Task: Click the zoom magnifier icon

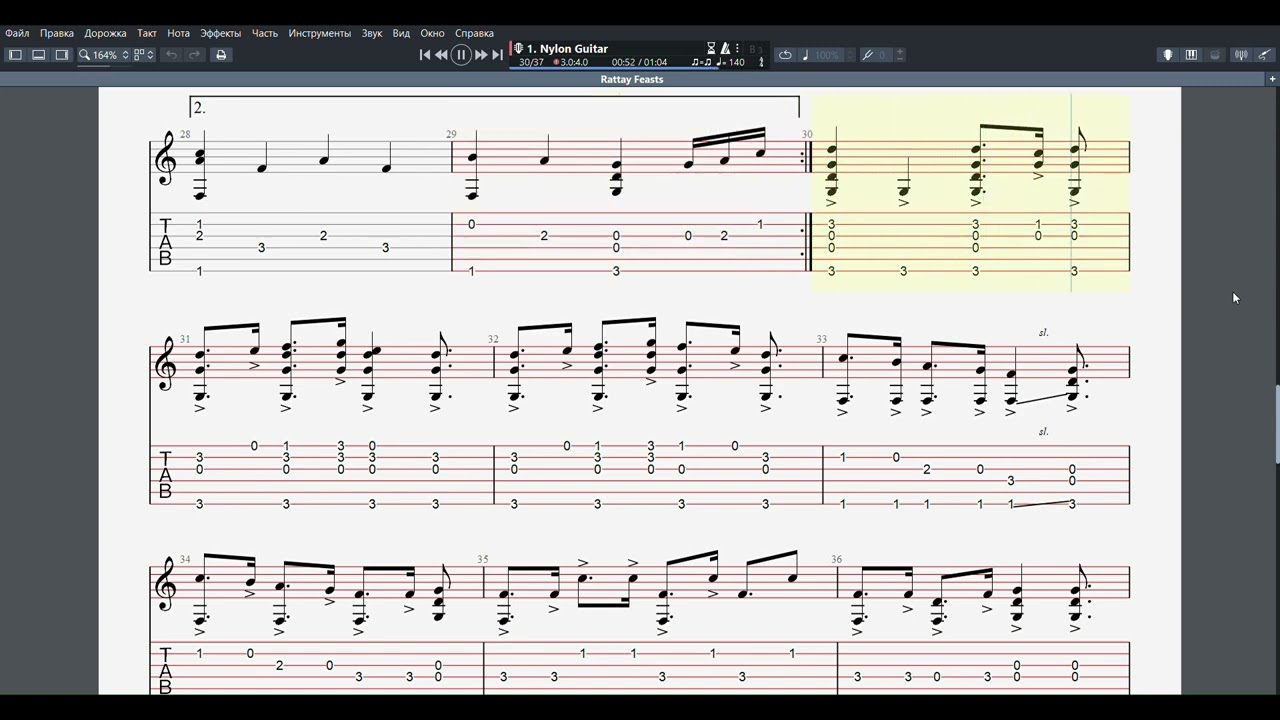Action: tap(84, 55)
